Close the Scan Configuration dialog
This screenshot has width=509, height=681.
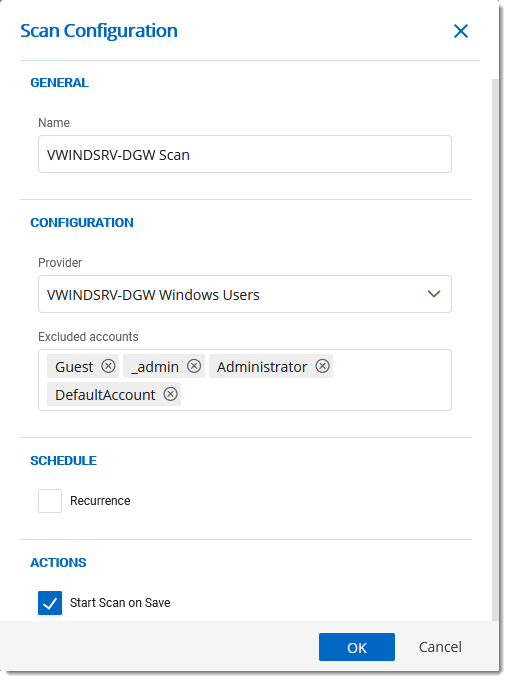[x=461, y=31]
